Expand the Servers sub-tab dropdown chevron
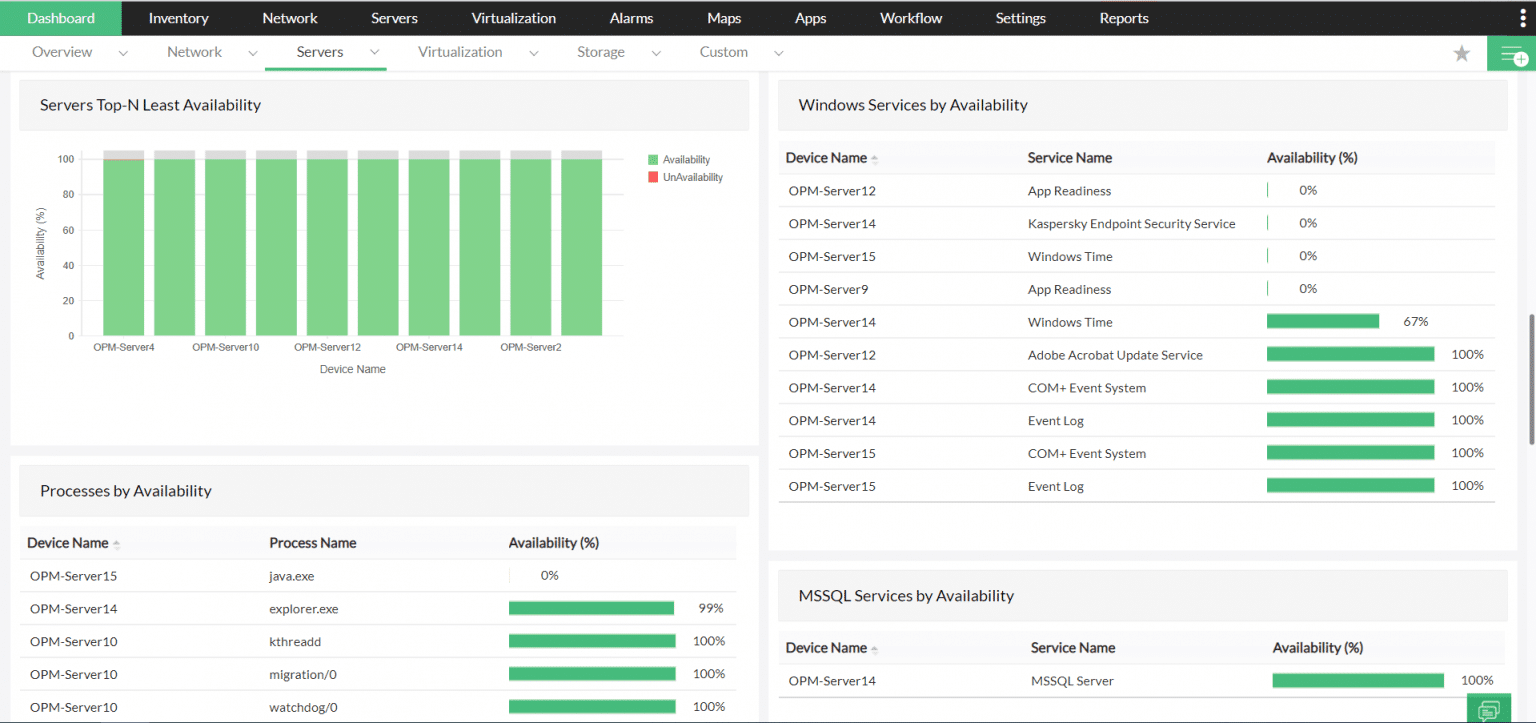 coord(374,53)
